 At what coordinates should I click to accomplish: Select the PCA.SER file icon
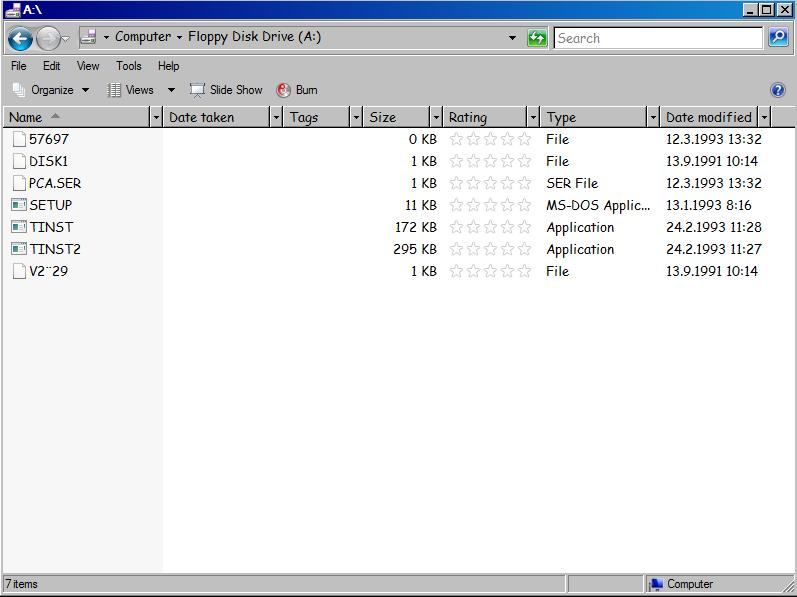coord(19,183)
